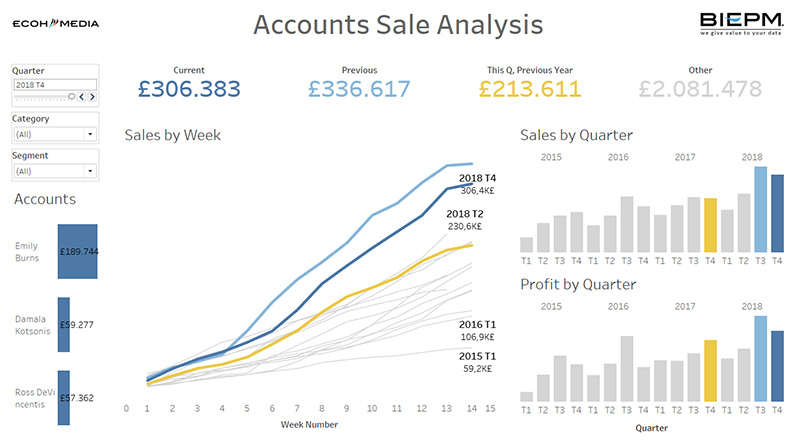Step Quarter filter to previous value

(82, 96)
